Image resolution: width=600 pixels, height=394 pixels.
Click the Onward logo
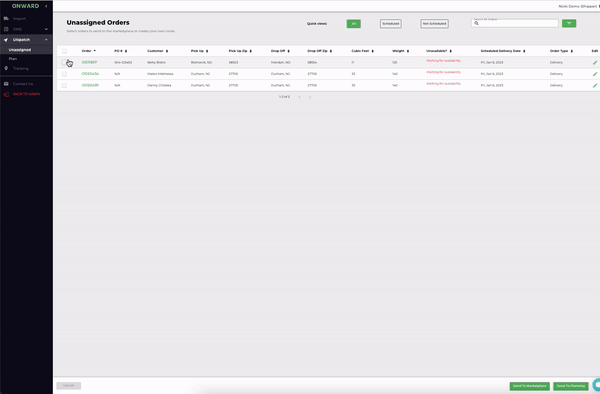point(25,6)
